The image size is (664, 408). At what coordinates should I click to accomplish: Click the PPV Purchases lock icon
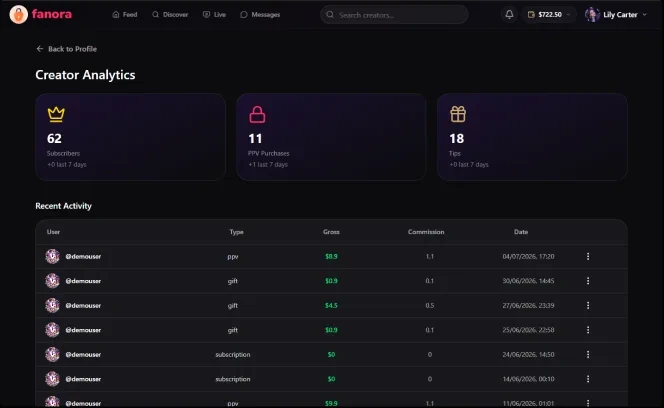tap(257, 114)
